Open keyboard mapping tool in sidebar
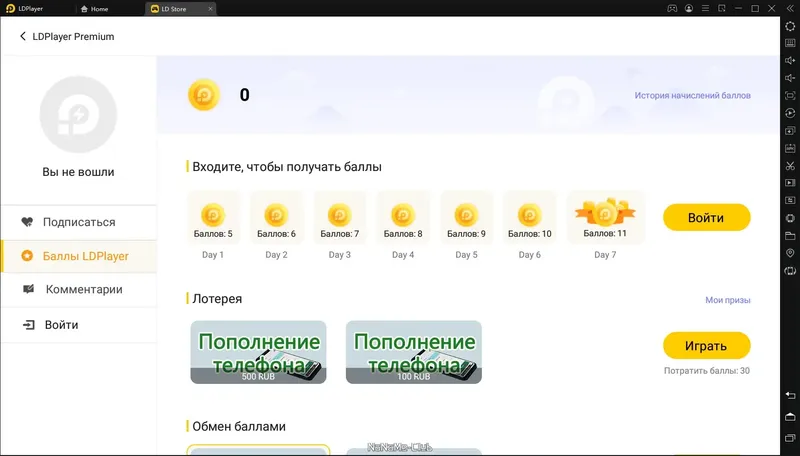 [790, 43]
